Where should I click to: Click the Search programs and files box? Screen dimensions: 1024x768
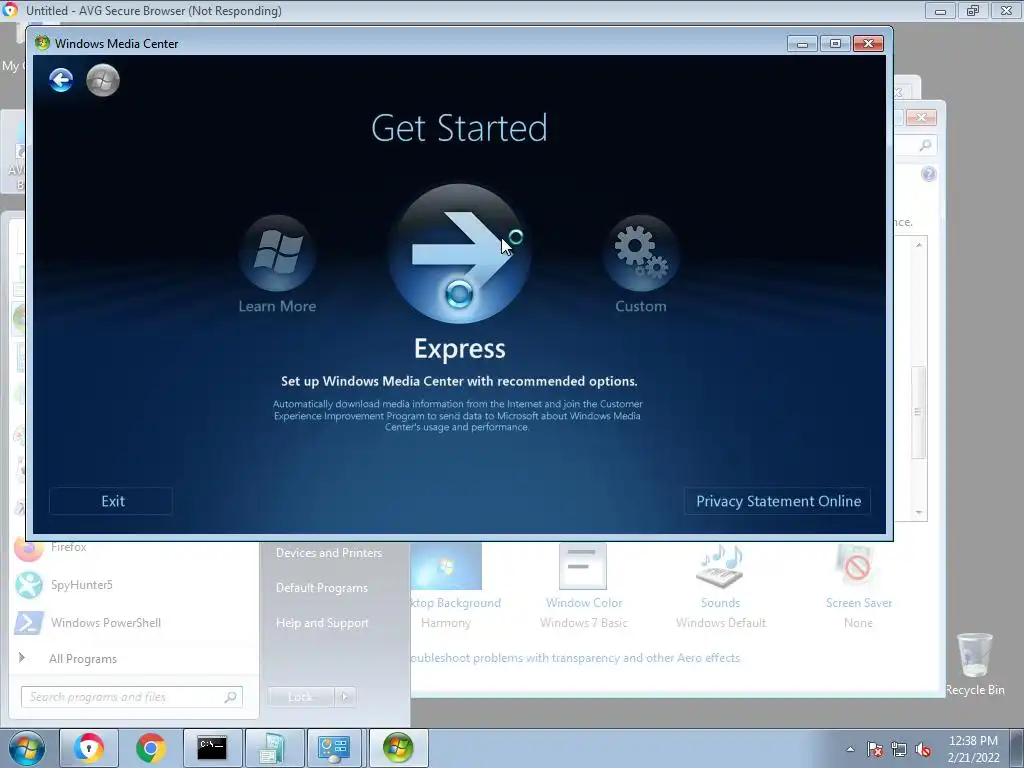132,697
